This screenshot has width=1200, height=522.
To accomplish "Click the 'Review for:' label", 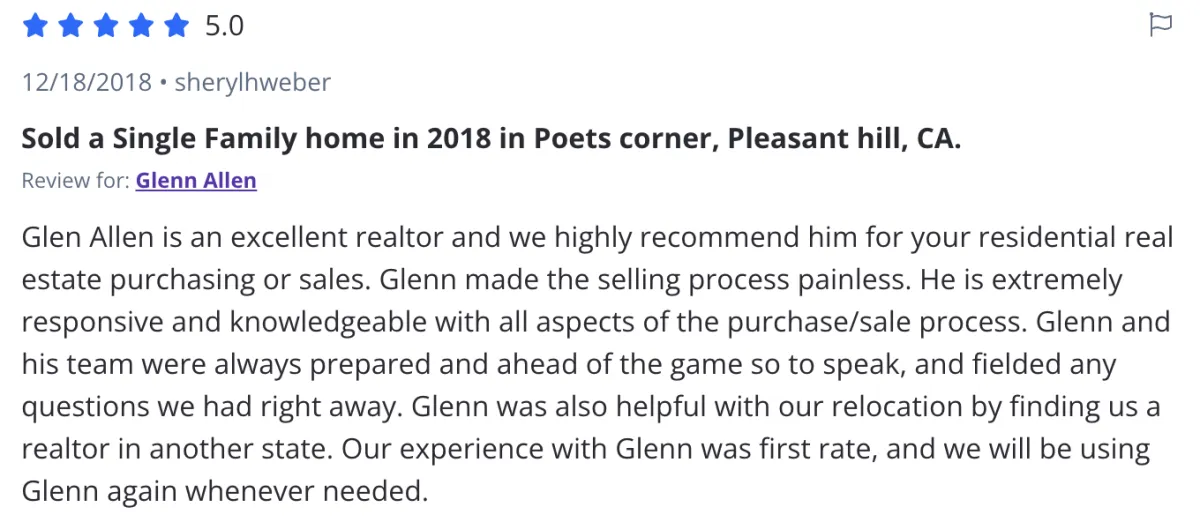I will click(x=75, y=181).
